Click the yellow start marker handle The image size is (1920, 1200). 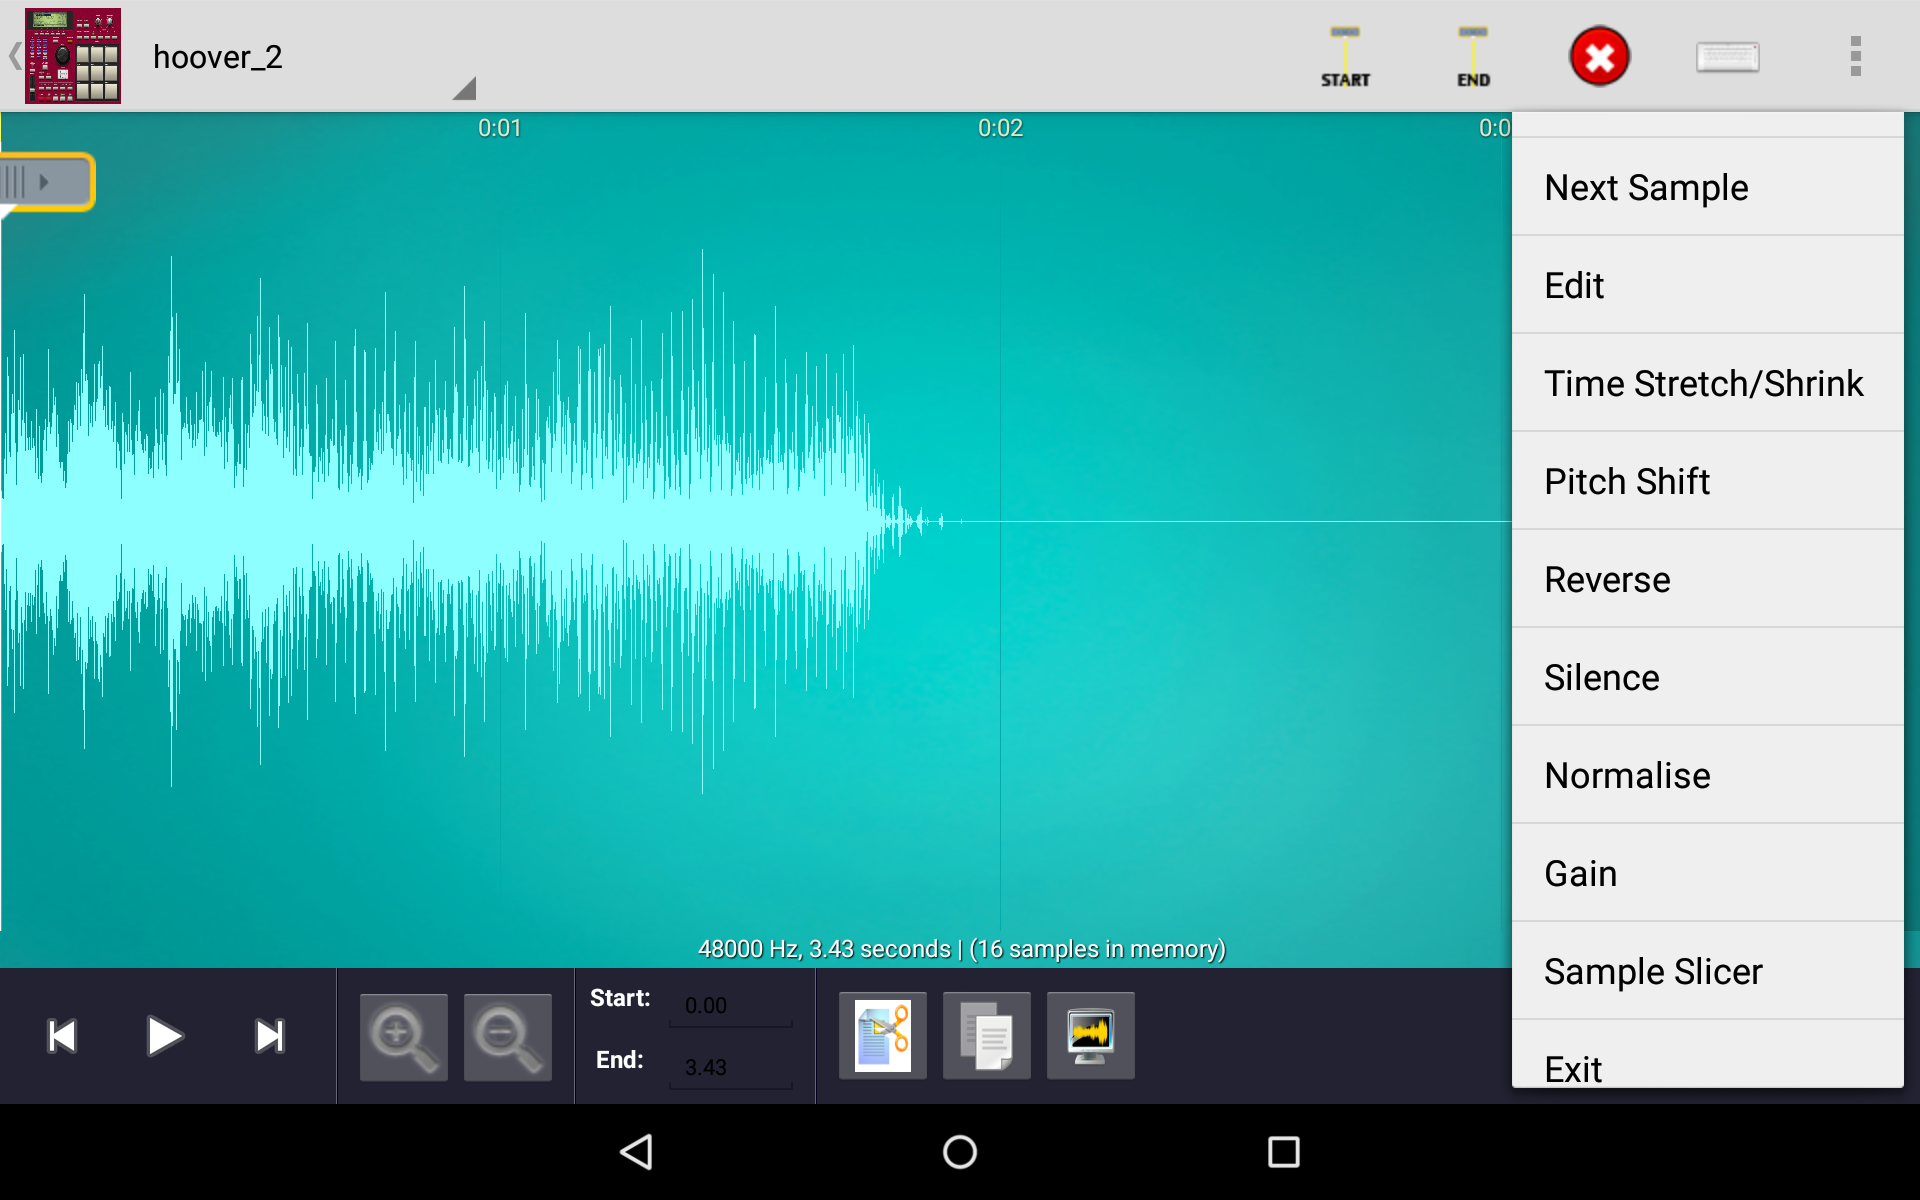click(46, 182)
